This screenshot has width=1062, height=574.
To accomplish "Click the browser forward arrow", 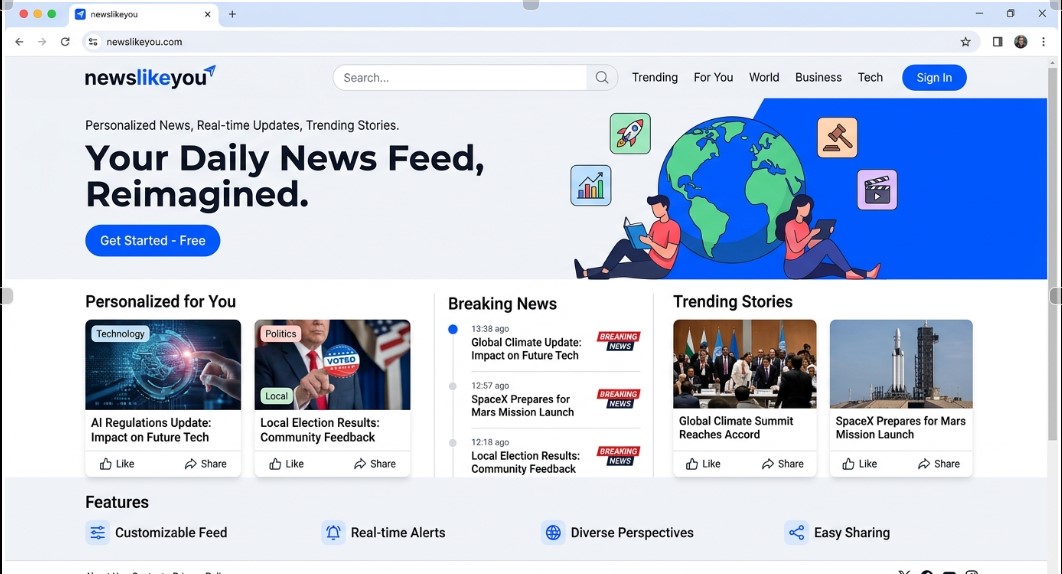I will [x=42, y=41].
